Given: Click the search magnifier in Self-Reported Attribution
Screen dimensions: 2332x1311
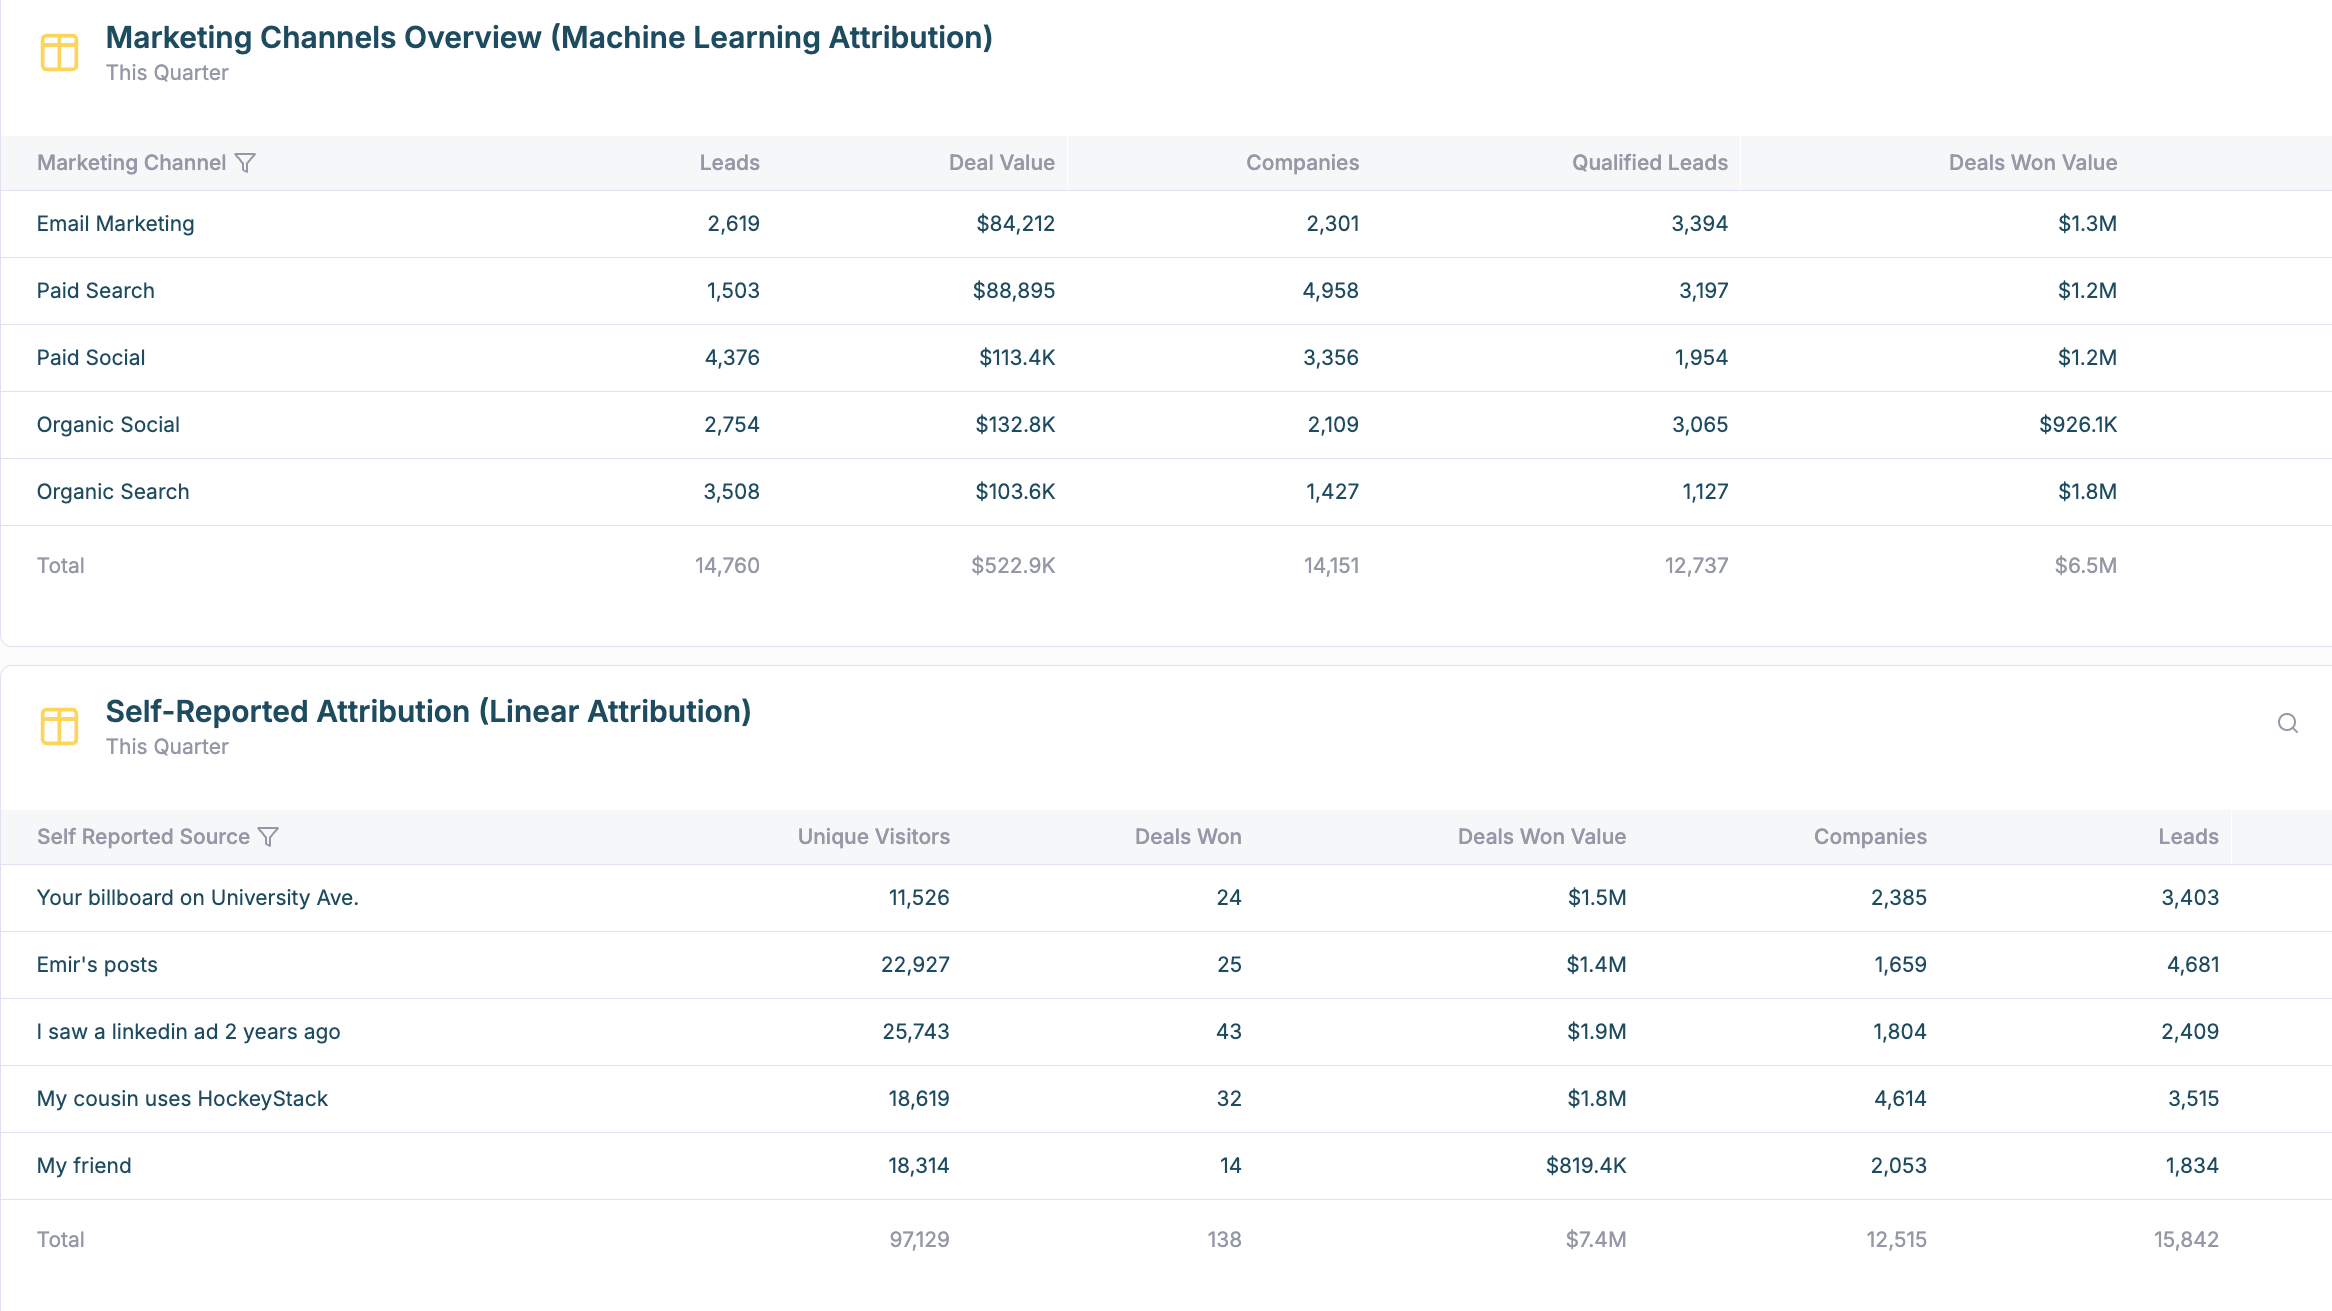Looking at the screenshot, I should (2287, 723).
